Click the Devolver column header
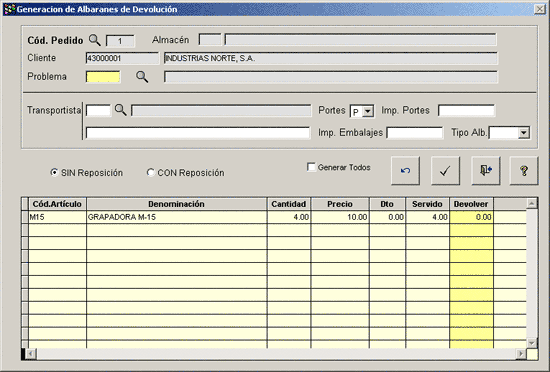The width and height of the screenshot is (550, 372). pyautogui.click(x=471, y=204)
